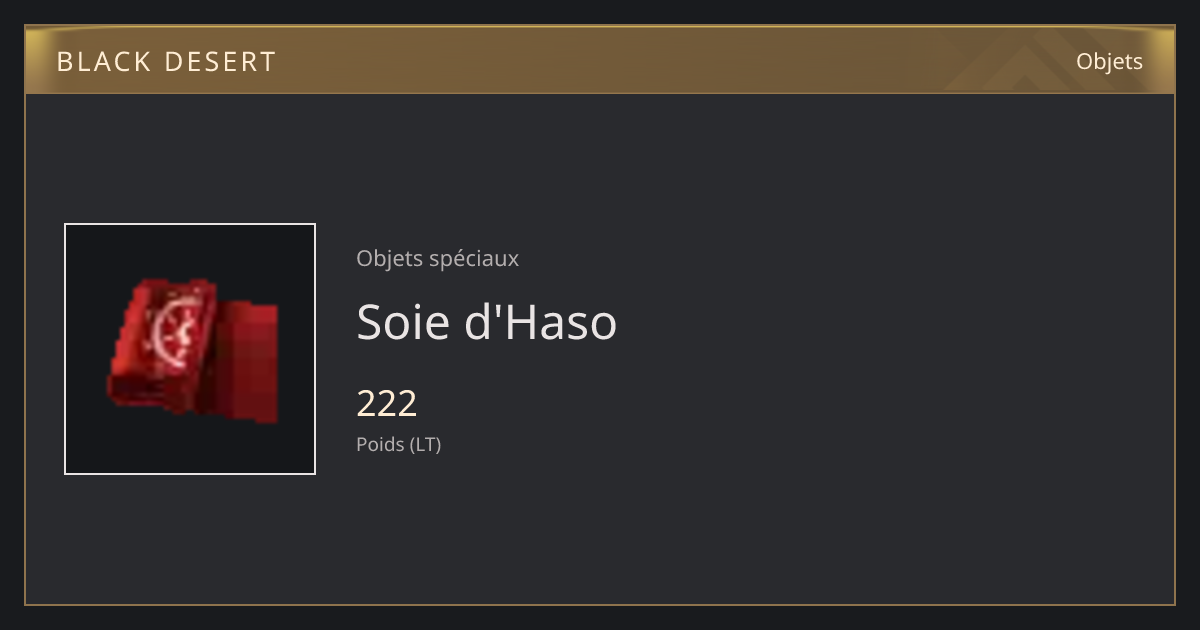This screenshot has width=1200, height=630.
Task: Click the BLACK DESERT title text
Action: [166, 62]
